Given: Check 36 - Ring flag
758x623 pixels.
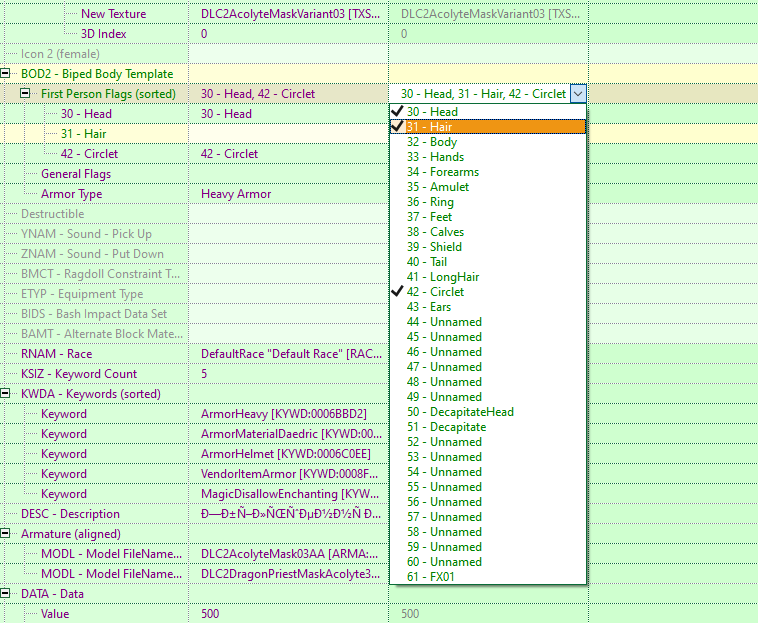Looking at the screenshot, I should coord(488,202).
